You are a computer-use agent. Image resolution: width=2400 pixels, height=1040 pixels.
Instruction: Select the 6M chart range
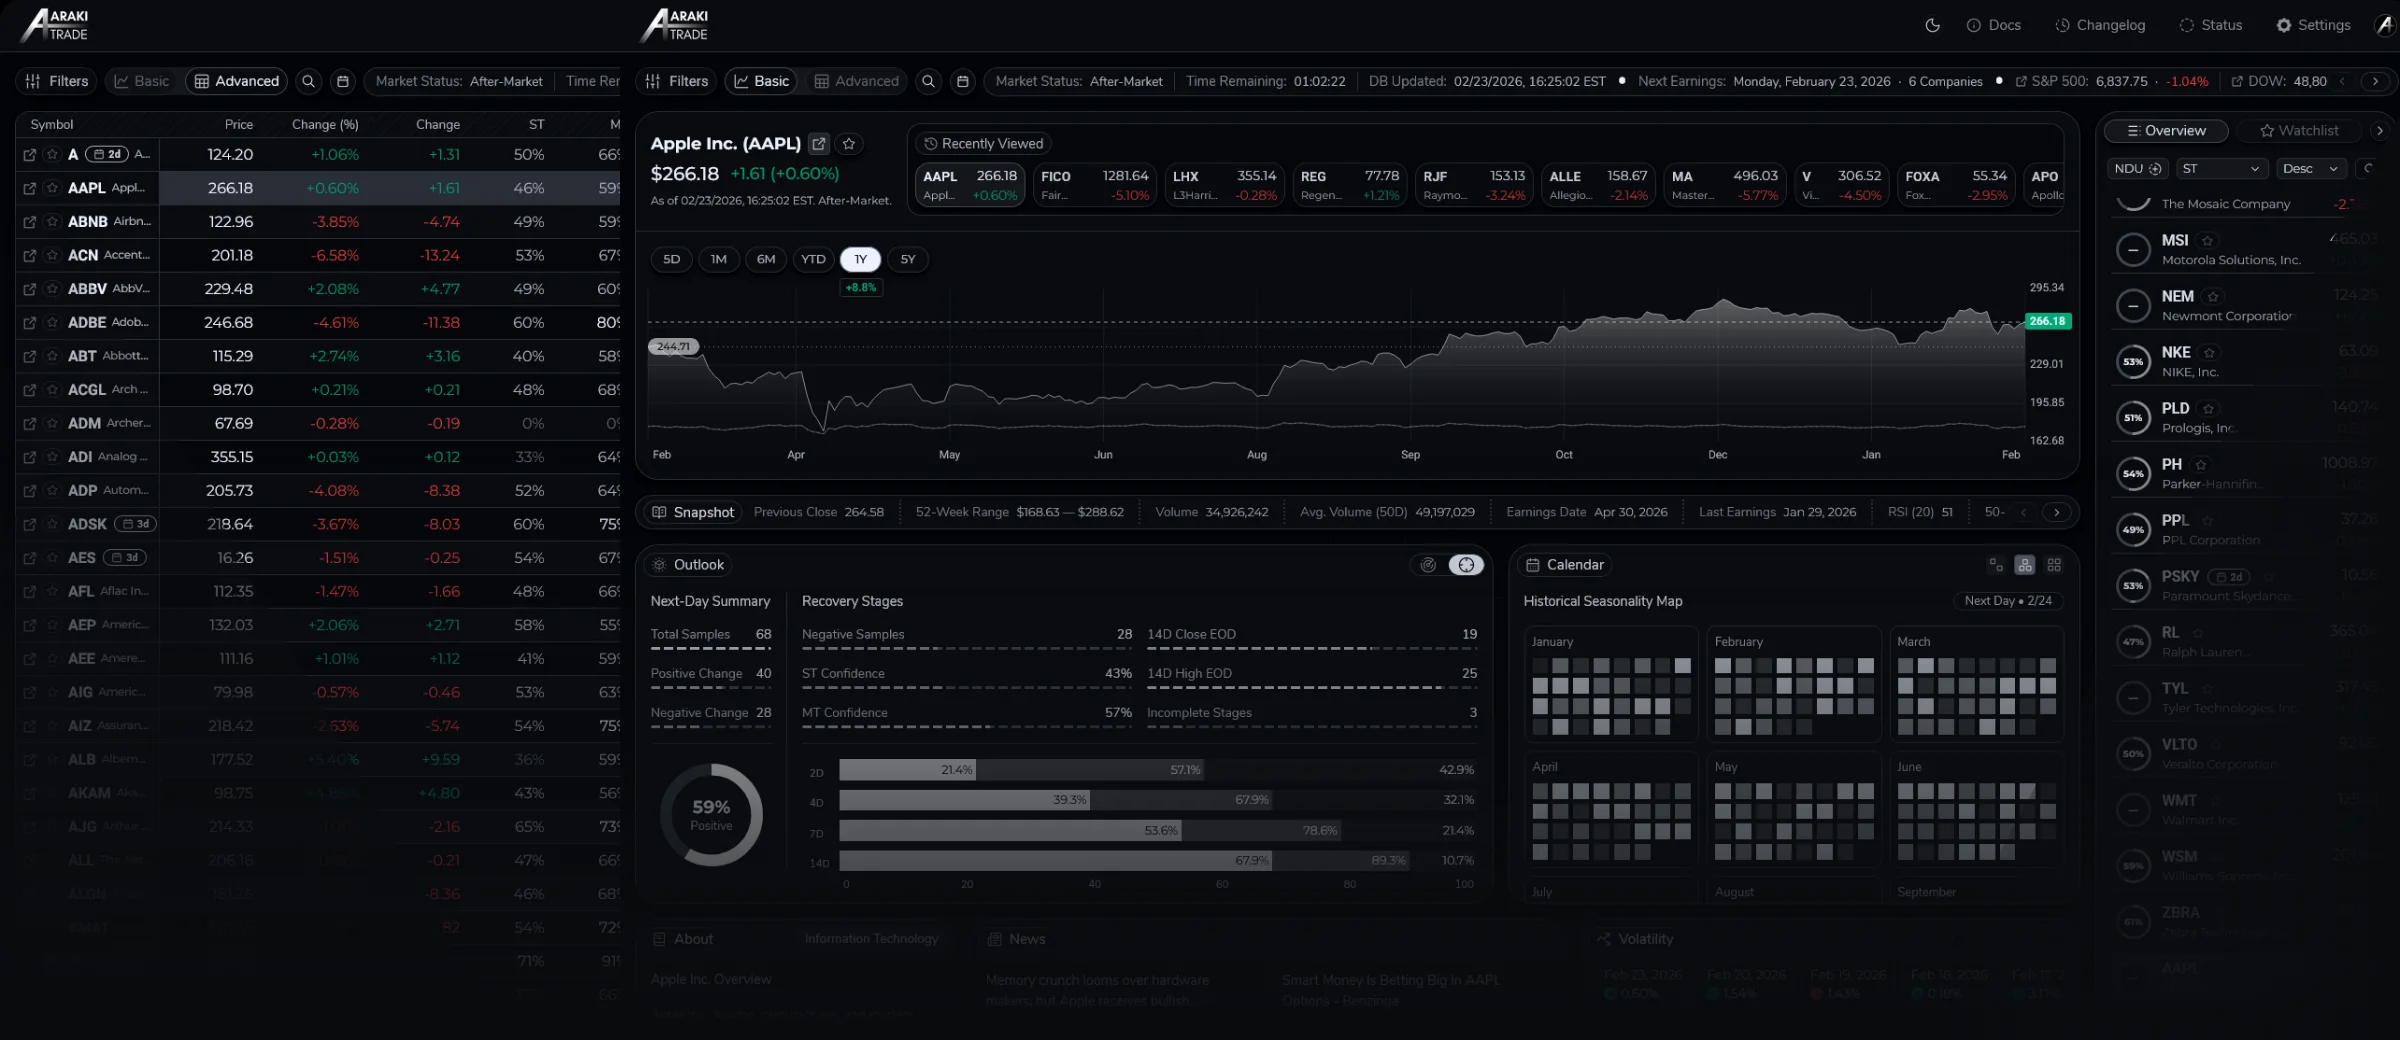(x=766, y=259)
